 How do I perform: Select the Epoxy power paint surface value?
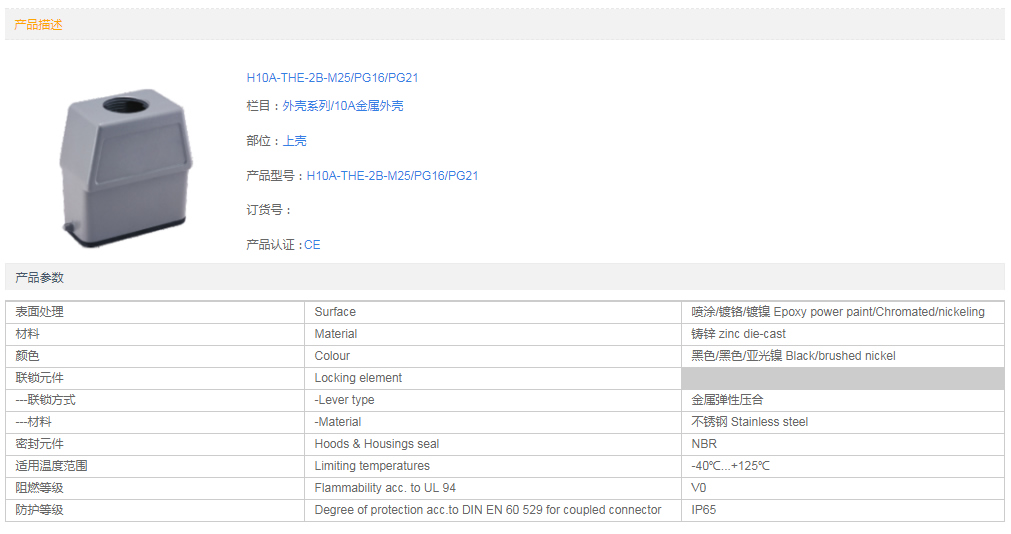tap(837, 312)
